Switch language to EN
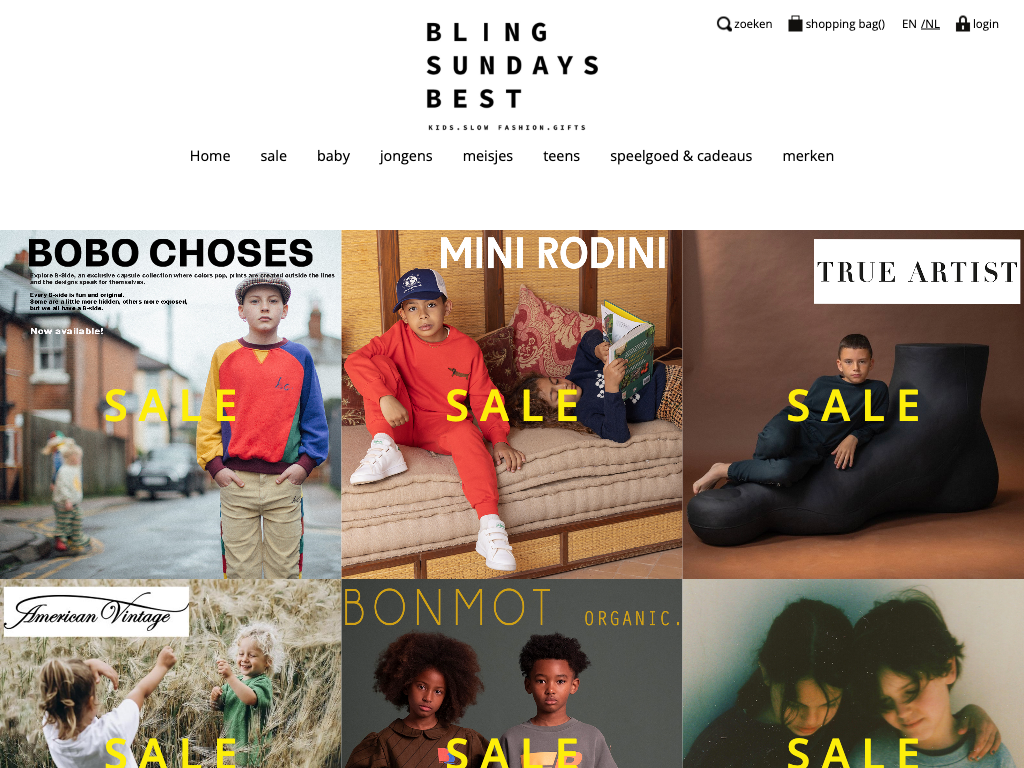The image size is (1024, 768). click(x=909, y=24)
